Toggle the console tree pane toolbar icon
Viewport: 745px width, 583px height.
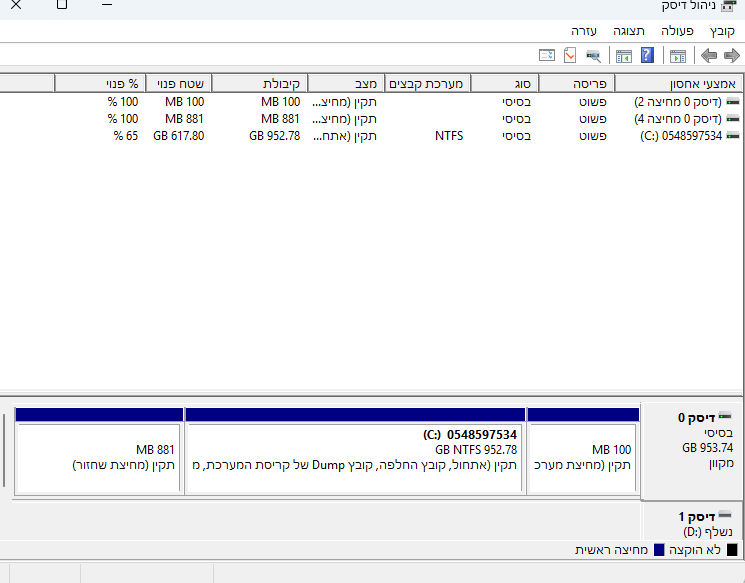tap(678, 56)
